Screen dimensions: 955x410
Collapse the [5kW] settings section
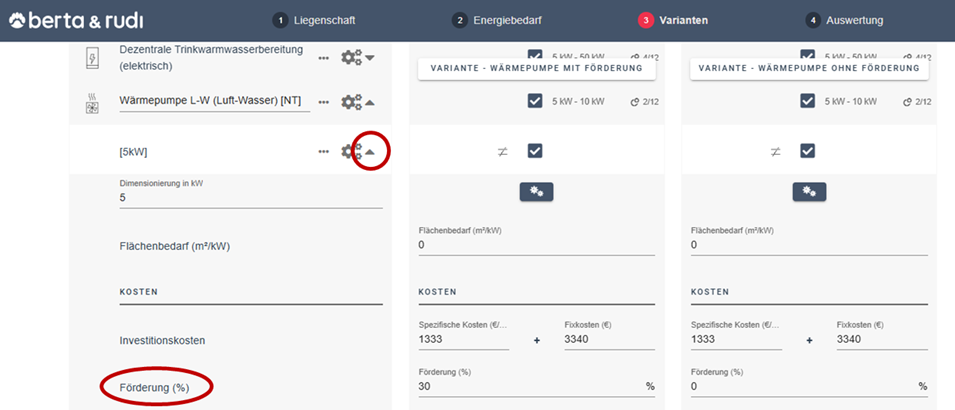click(x=370, y=152)
